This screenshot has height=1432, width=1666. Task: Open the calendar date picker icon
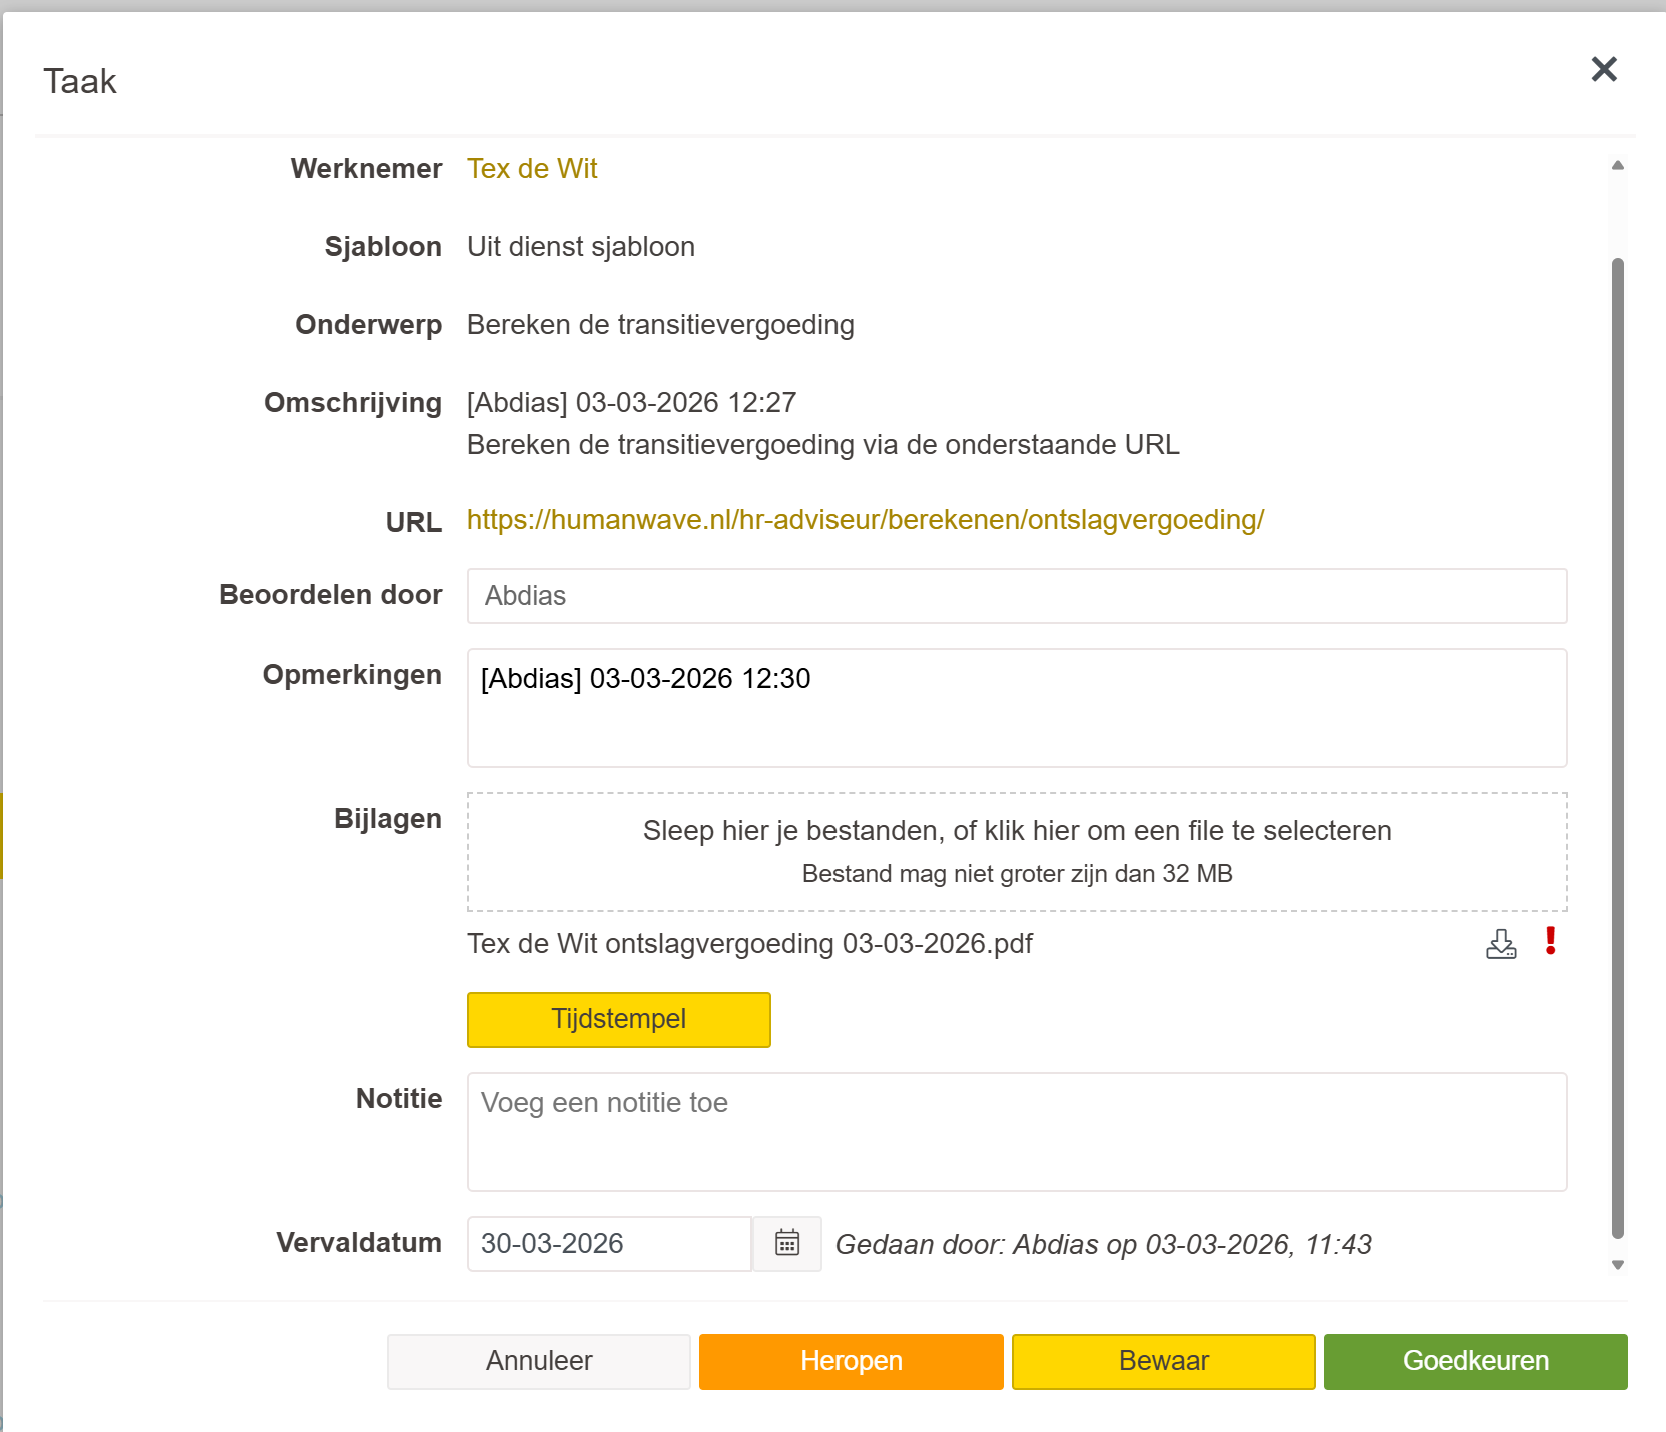coord(787,1243)
